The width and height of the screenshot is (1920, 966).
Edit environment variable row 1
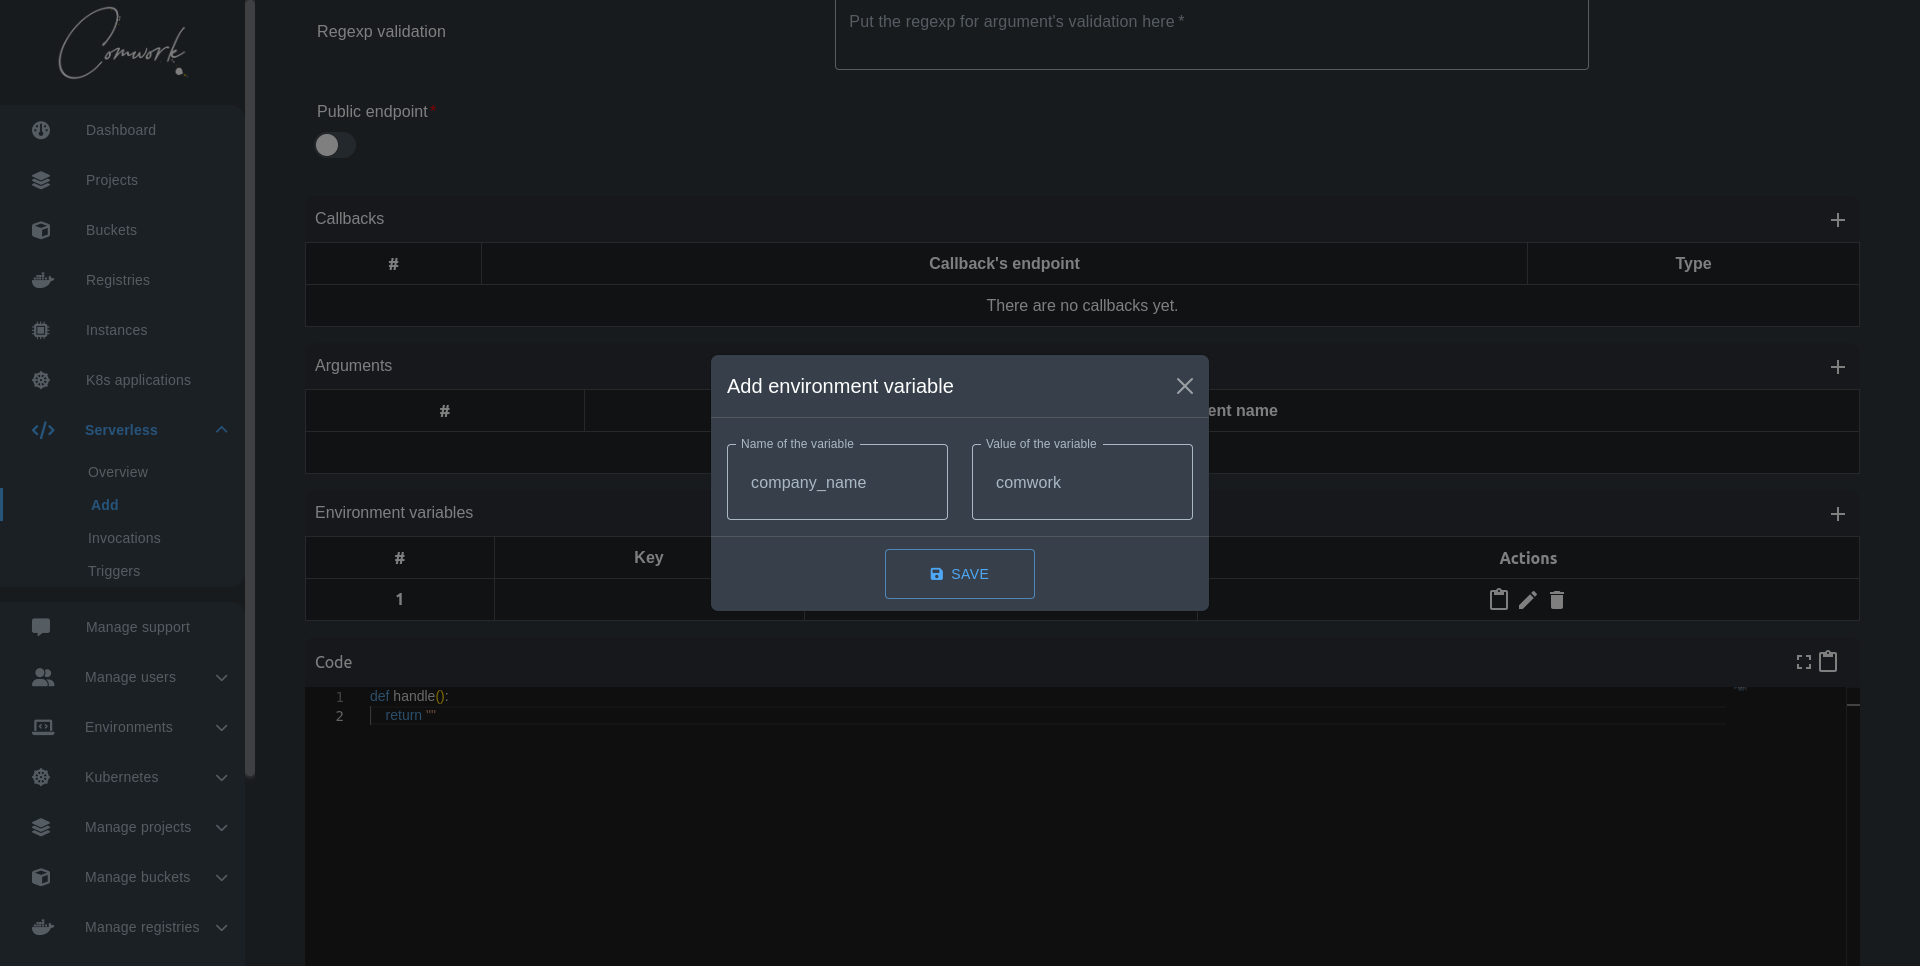tap(1528, 600)
